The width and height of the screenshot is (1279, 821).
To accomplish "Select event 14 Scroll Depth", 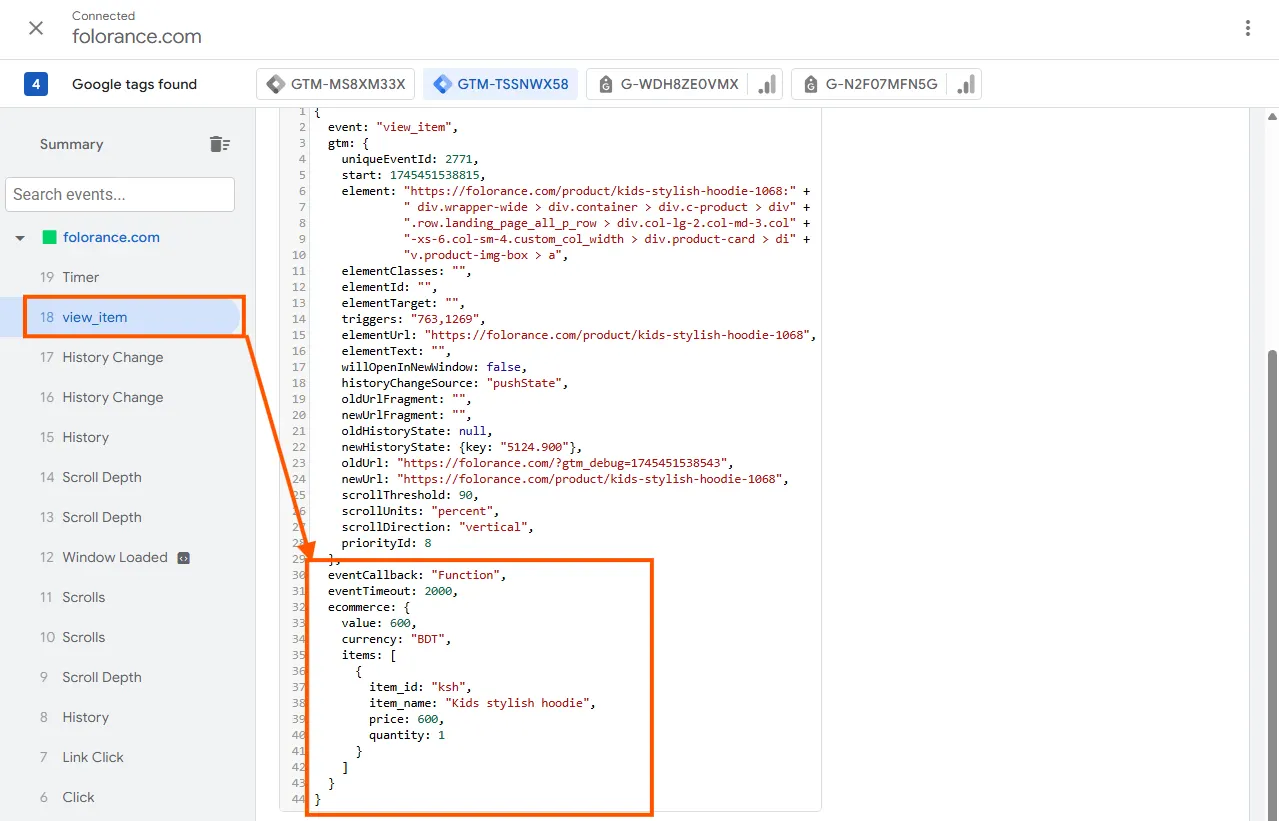I will point(122,477).
